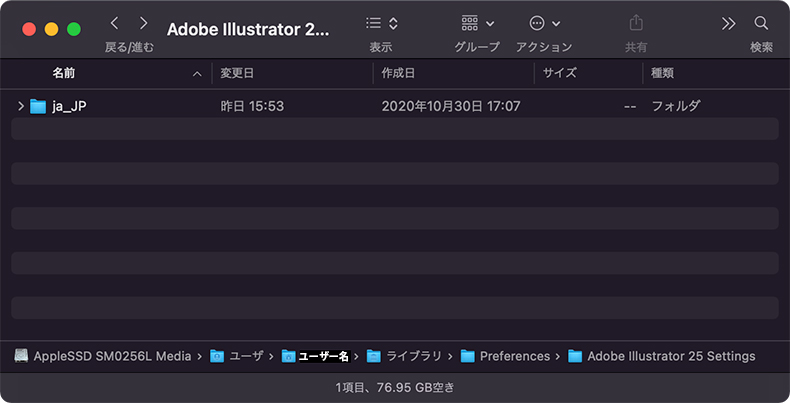Click the 昨日 15:53 modified date cell
Screen dimensions: 790x403
(x=252, y=106)
